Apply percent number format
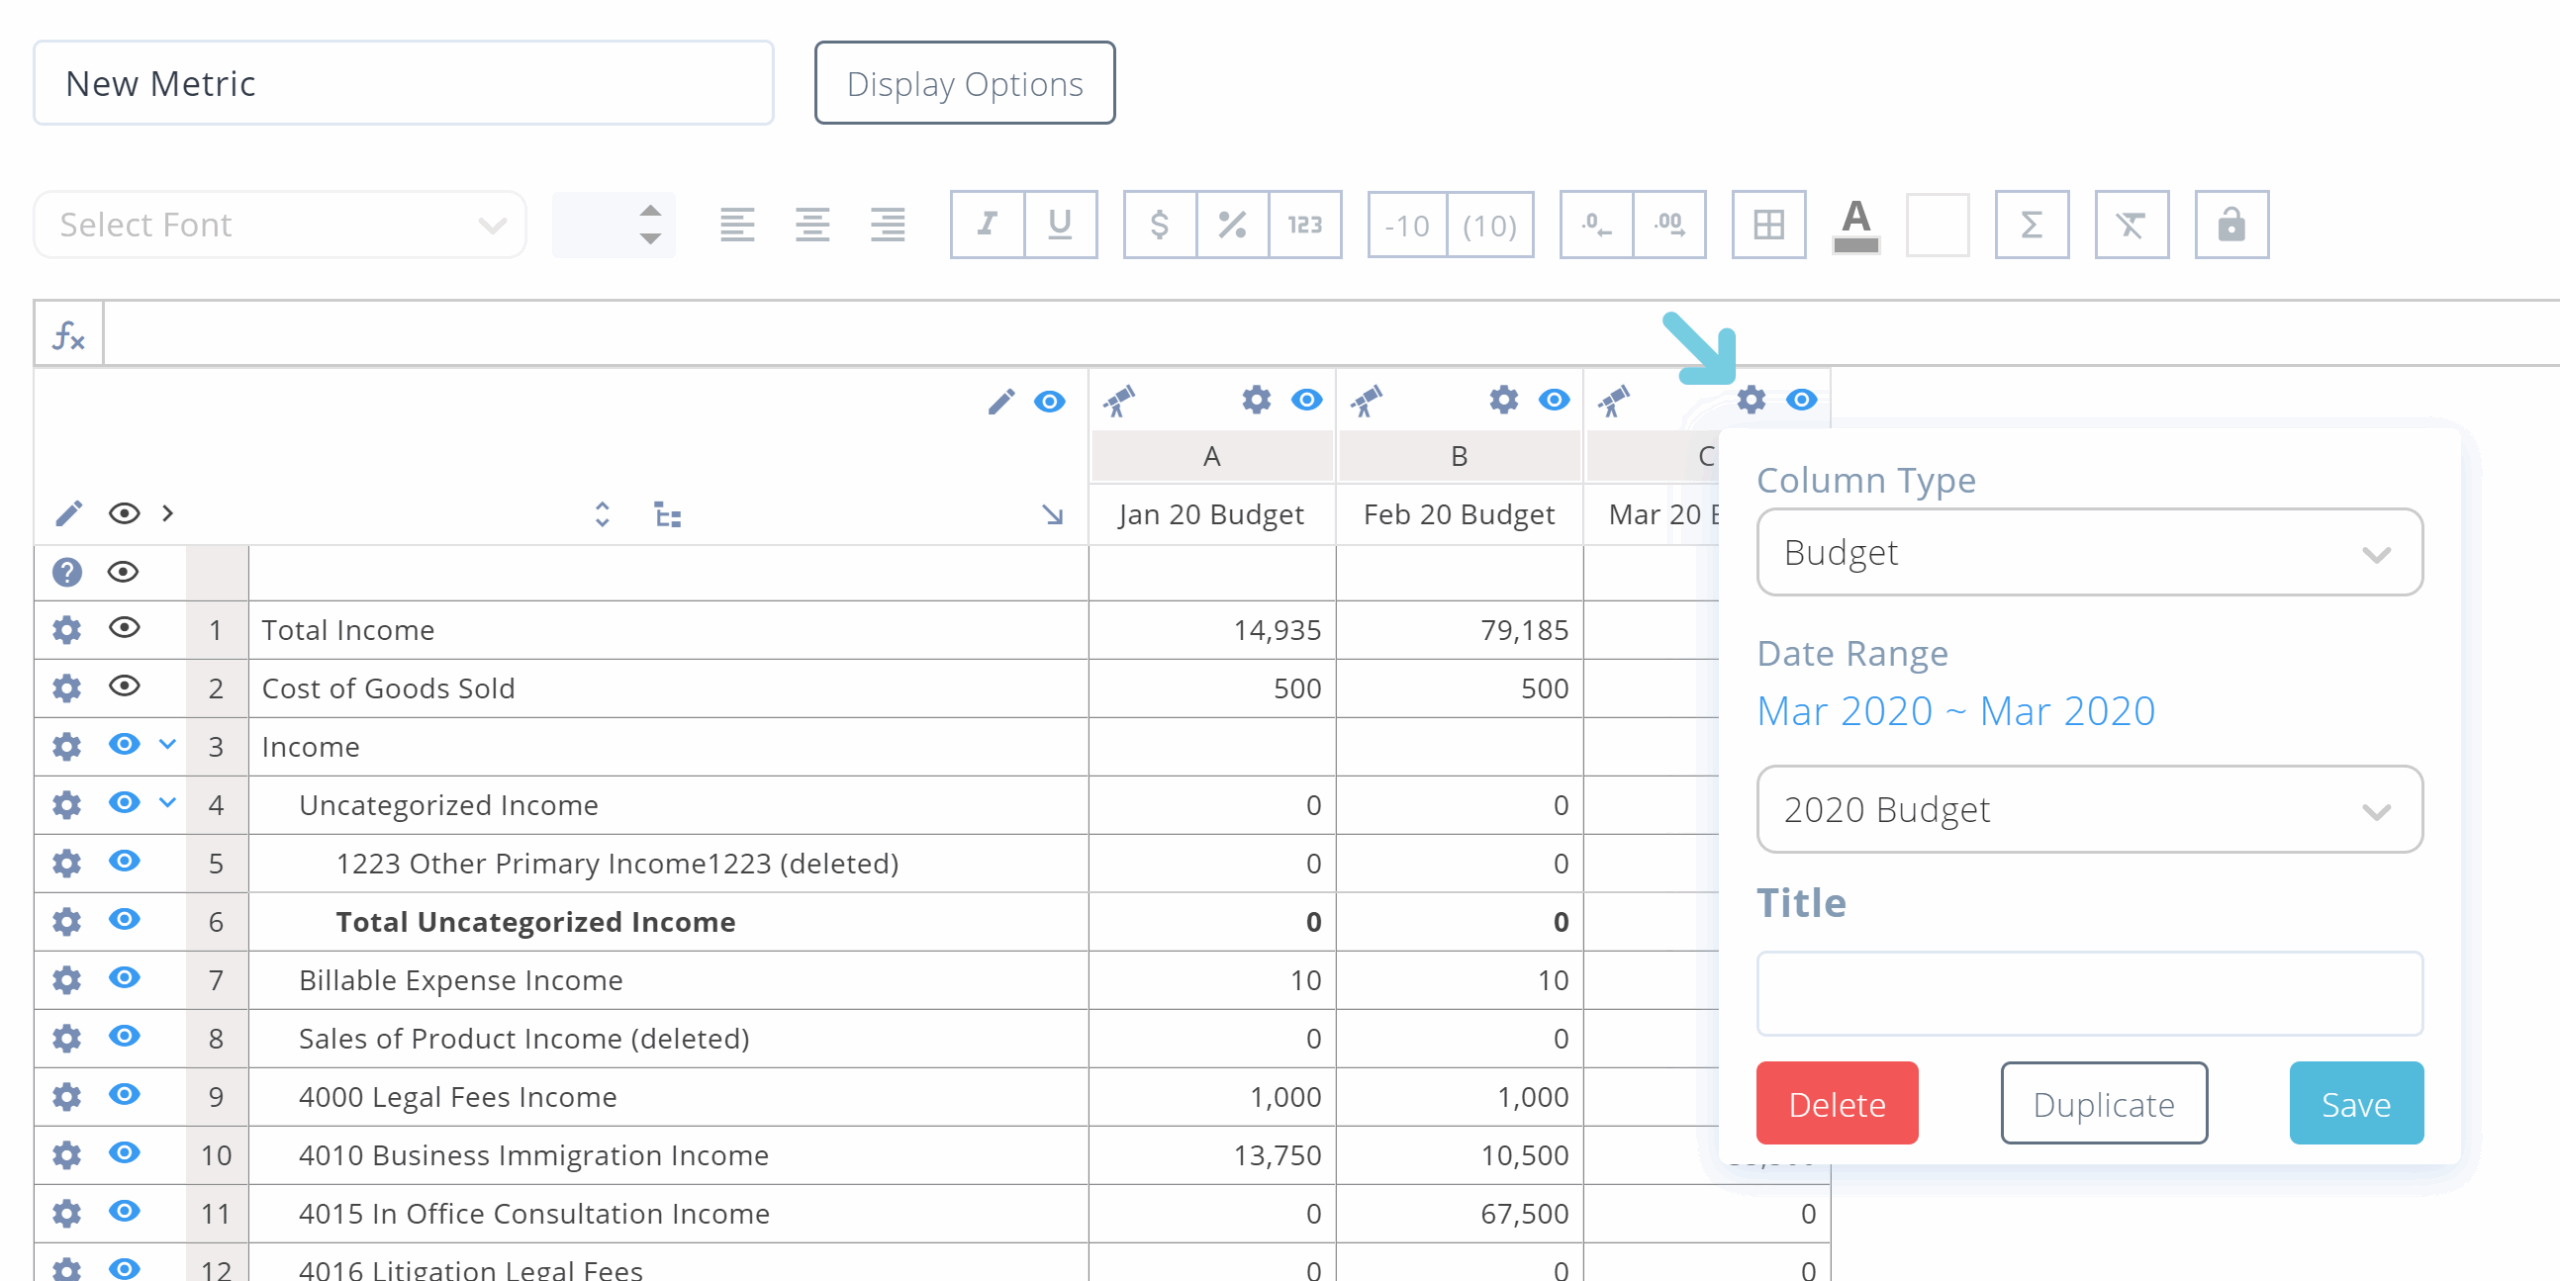The height and width of the screenshot is (1281, 2560). coord(1232,225)
